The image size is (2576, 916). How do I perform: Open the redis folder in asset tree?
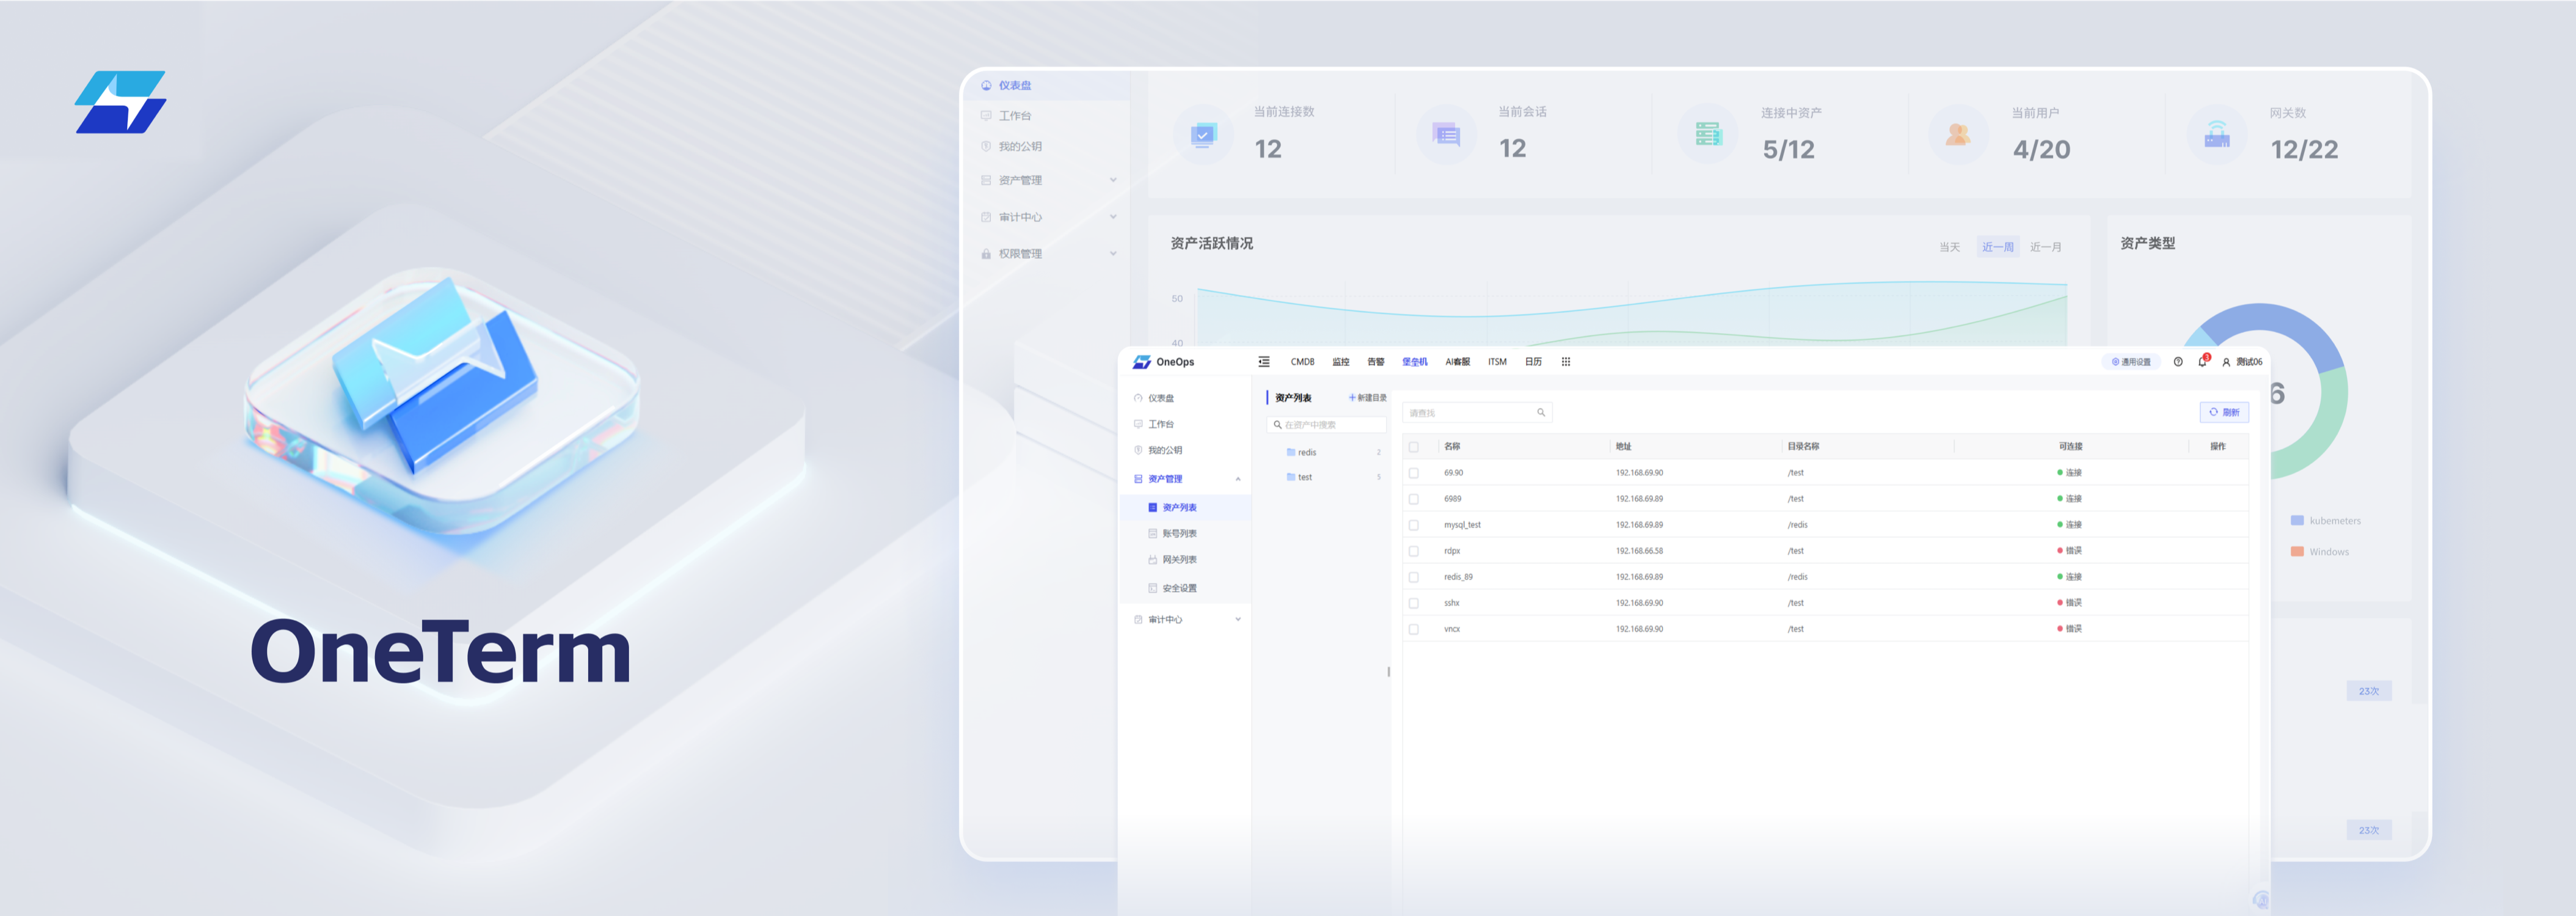pos(1306,452)
